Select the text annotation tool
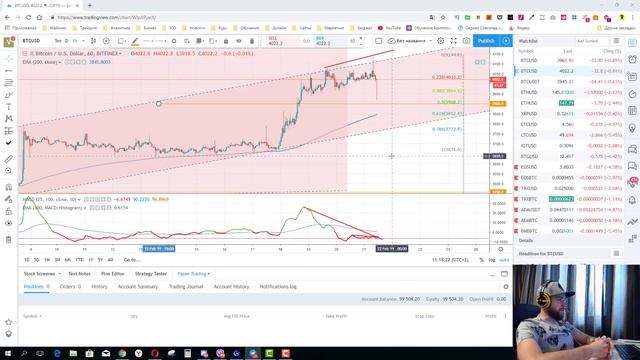The height and width of the screenshot is (360, 640). 9,107
